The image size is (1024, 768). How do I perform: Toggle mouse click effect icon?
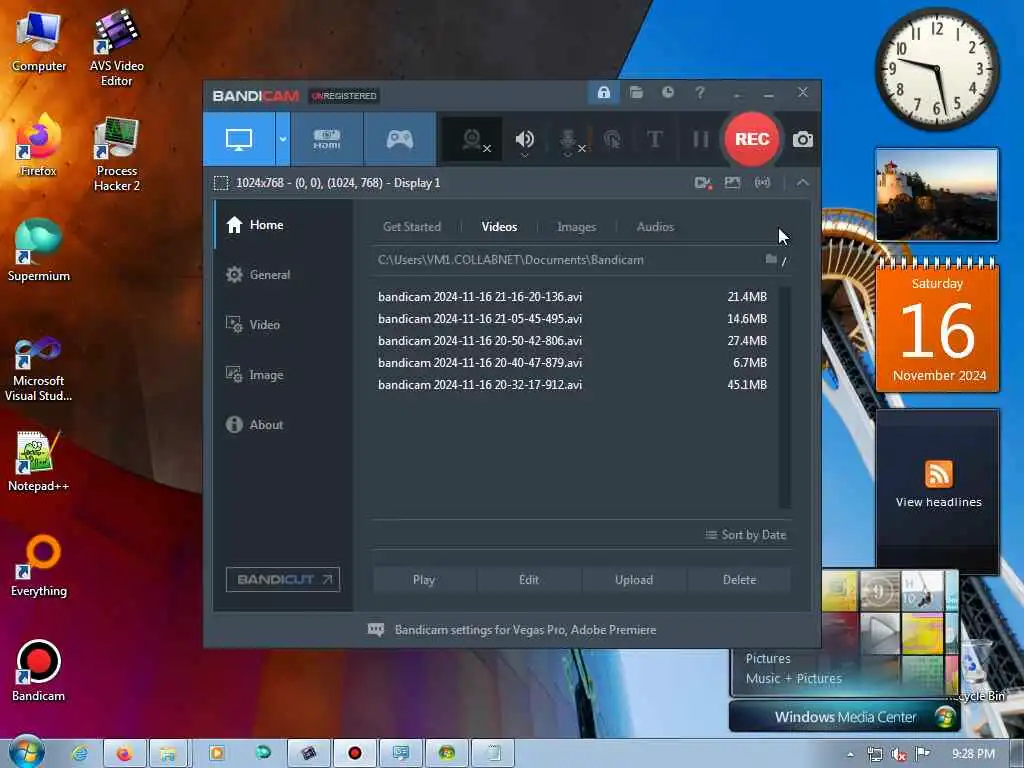tap(612, 139)
